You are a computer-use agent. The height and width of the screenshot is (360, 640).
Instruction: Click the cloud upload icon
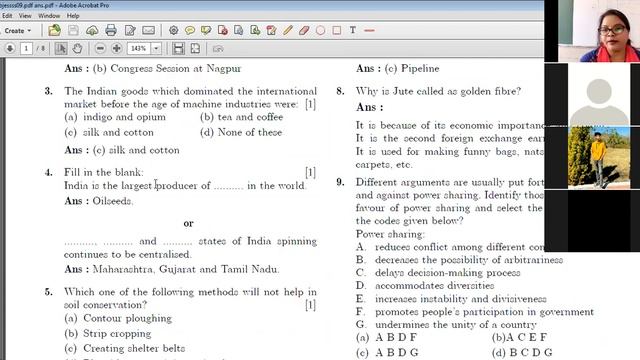[92, 30]
